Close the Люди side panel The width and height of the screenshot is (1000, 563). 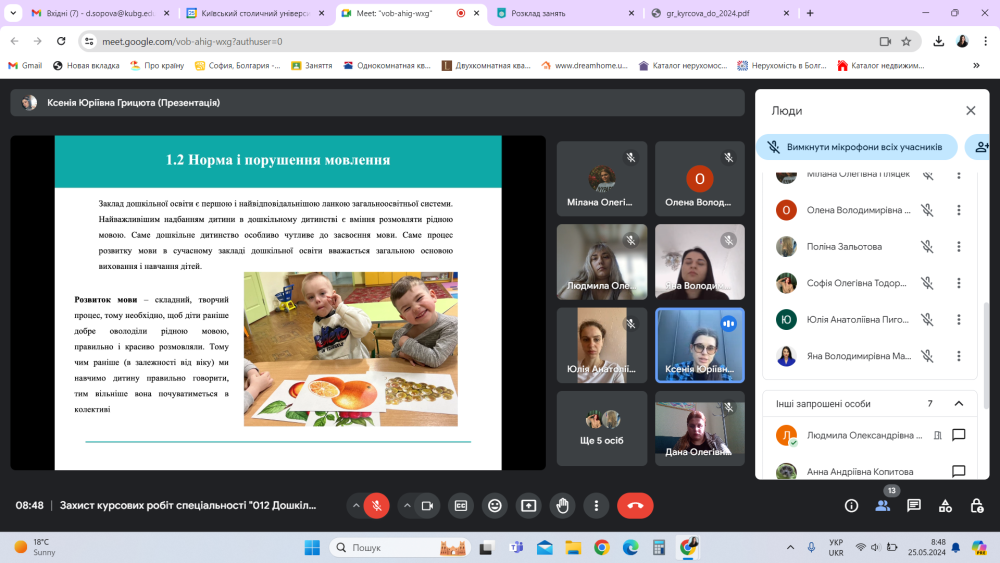click(971, 110)
